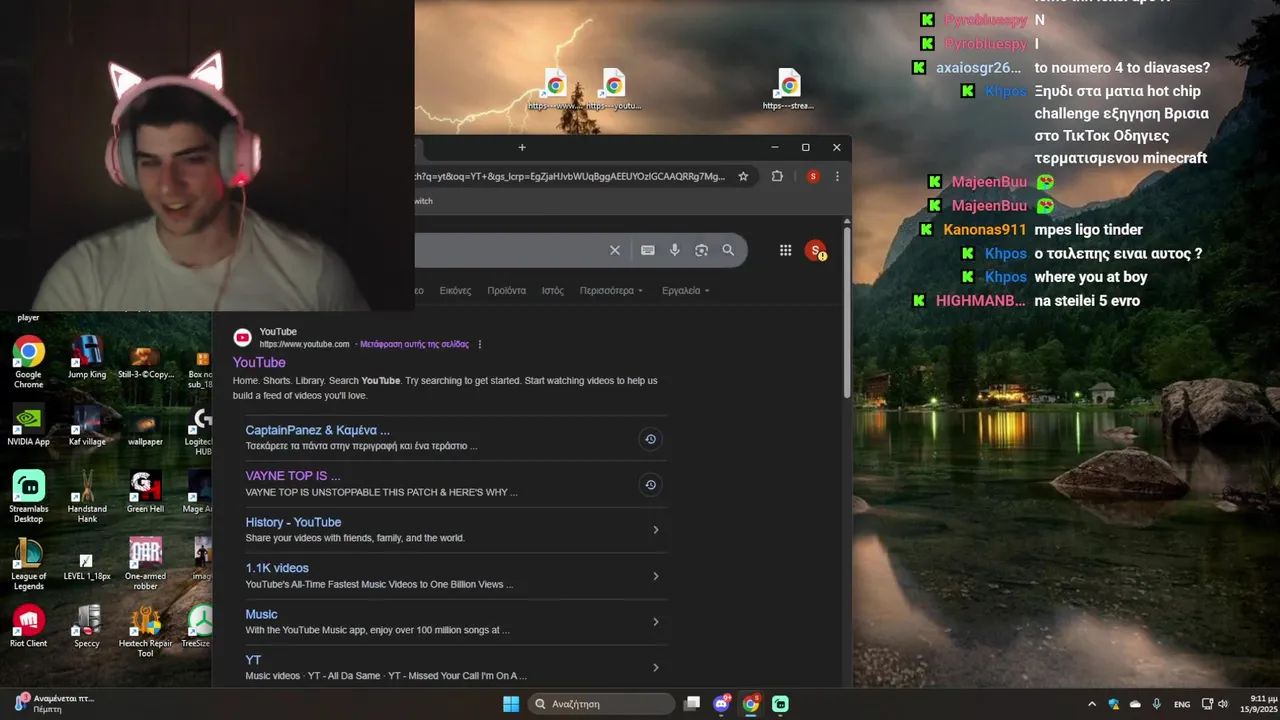Image resolution: width=1280 pixels, height=720 pixels.
Task: Search by image with Google Lens icon
Action: 701,250
